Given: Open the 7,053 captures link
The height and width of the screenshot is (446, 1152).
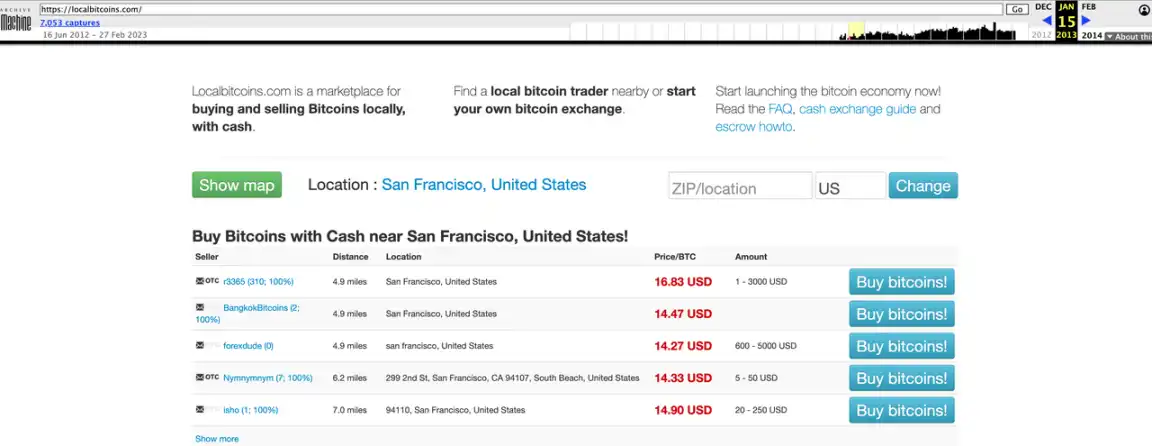Looking at the screenshot, I should [x=70, y=23].
